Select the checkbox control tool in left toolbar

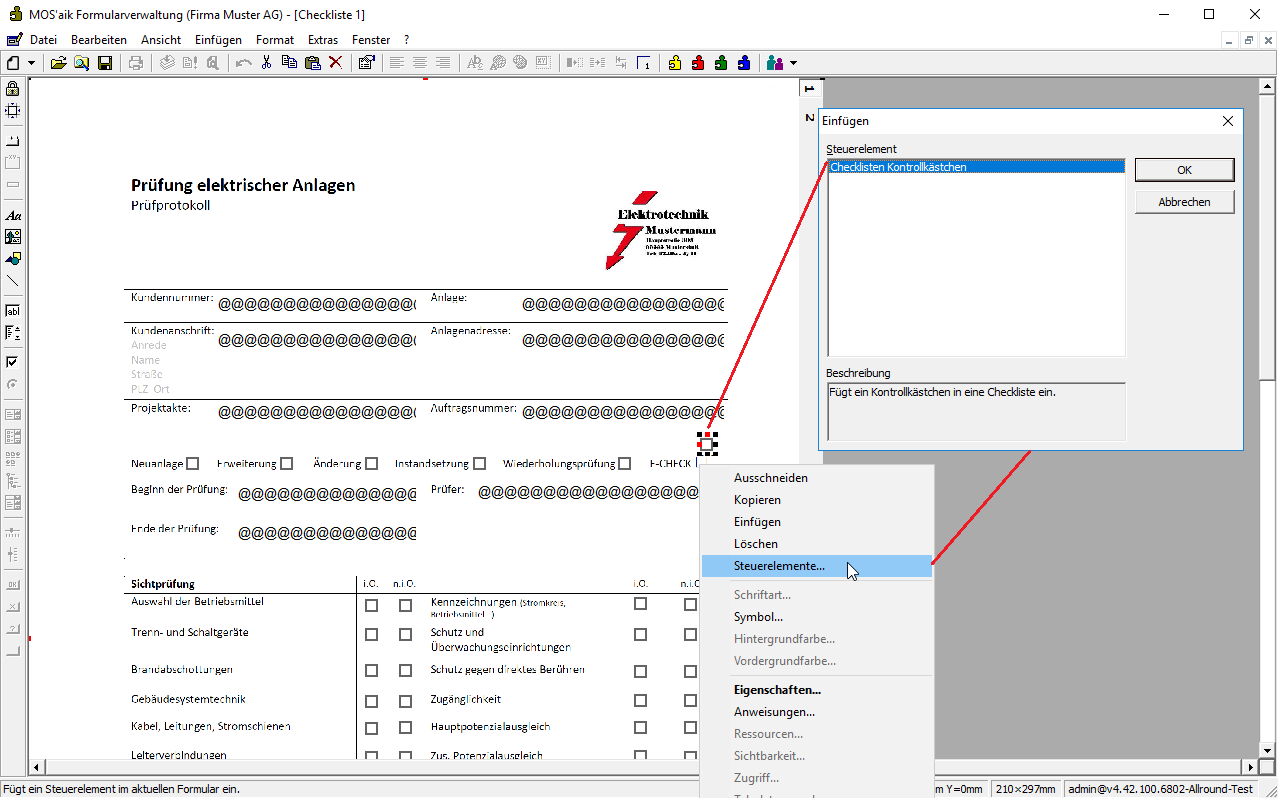13,362
